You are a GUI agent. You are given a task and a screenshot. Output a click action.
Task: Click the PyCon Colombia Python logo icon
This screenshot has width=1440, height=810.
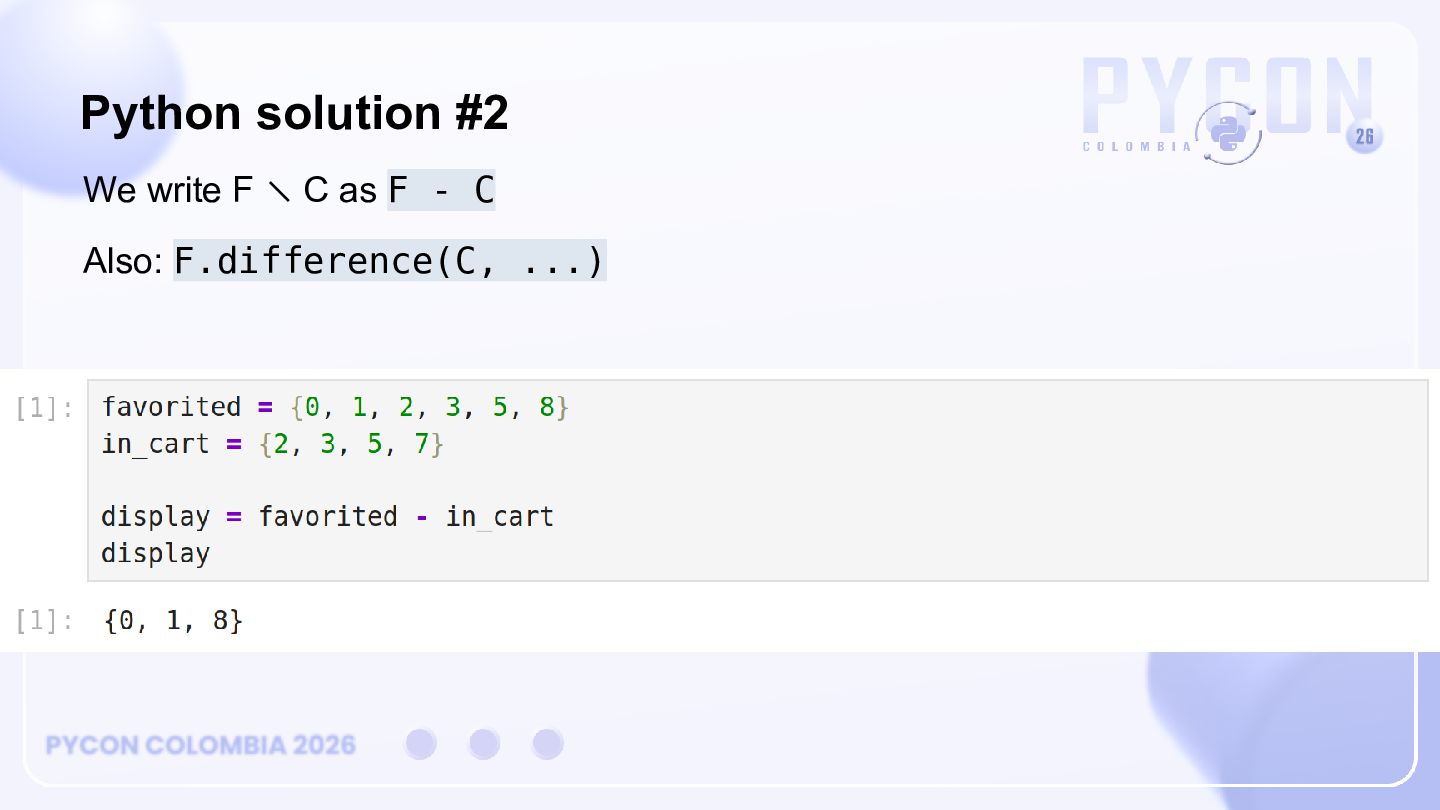(x=1227, y=132)
